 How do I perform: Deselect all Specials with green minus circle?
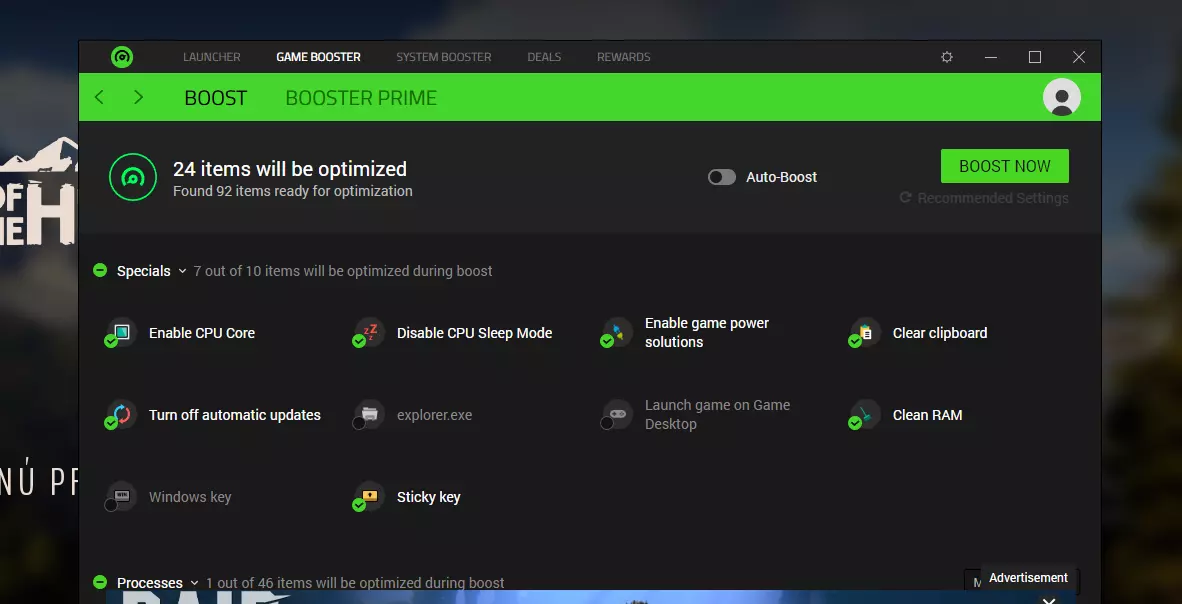point(100,270)
